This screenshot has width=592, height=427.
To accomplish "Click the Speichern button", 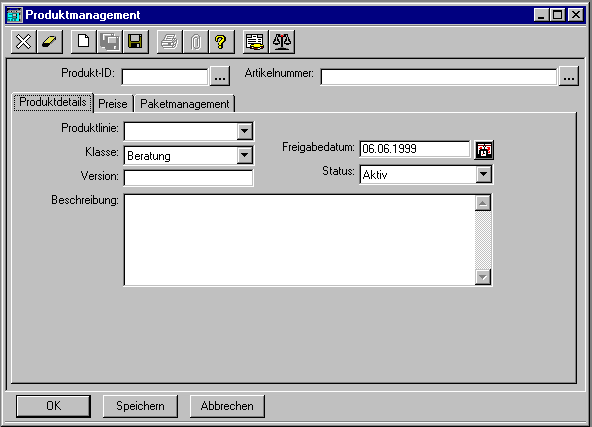I will 140,406.
